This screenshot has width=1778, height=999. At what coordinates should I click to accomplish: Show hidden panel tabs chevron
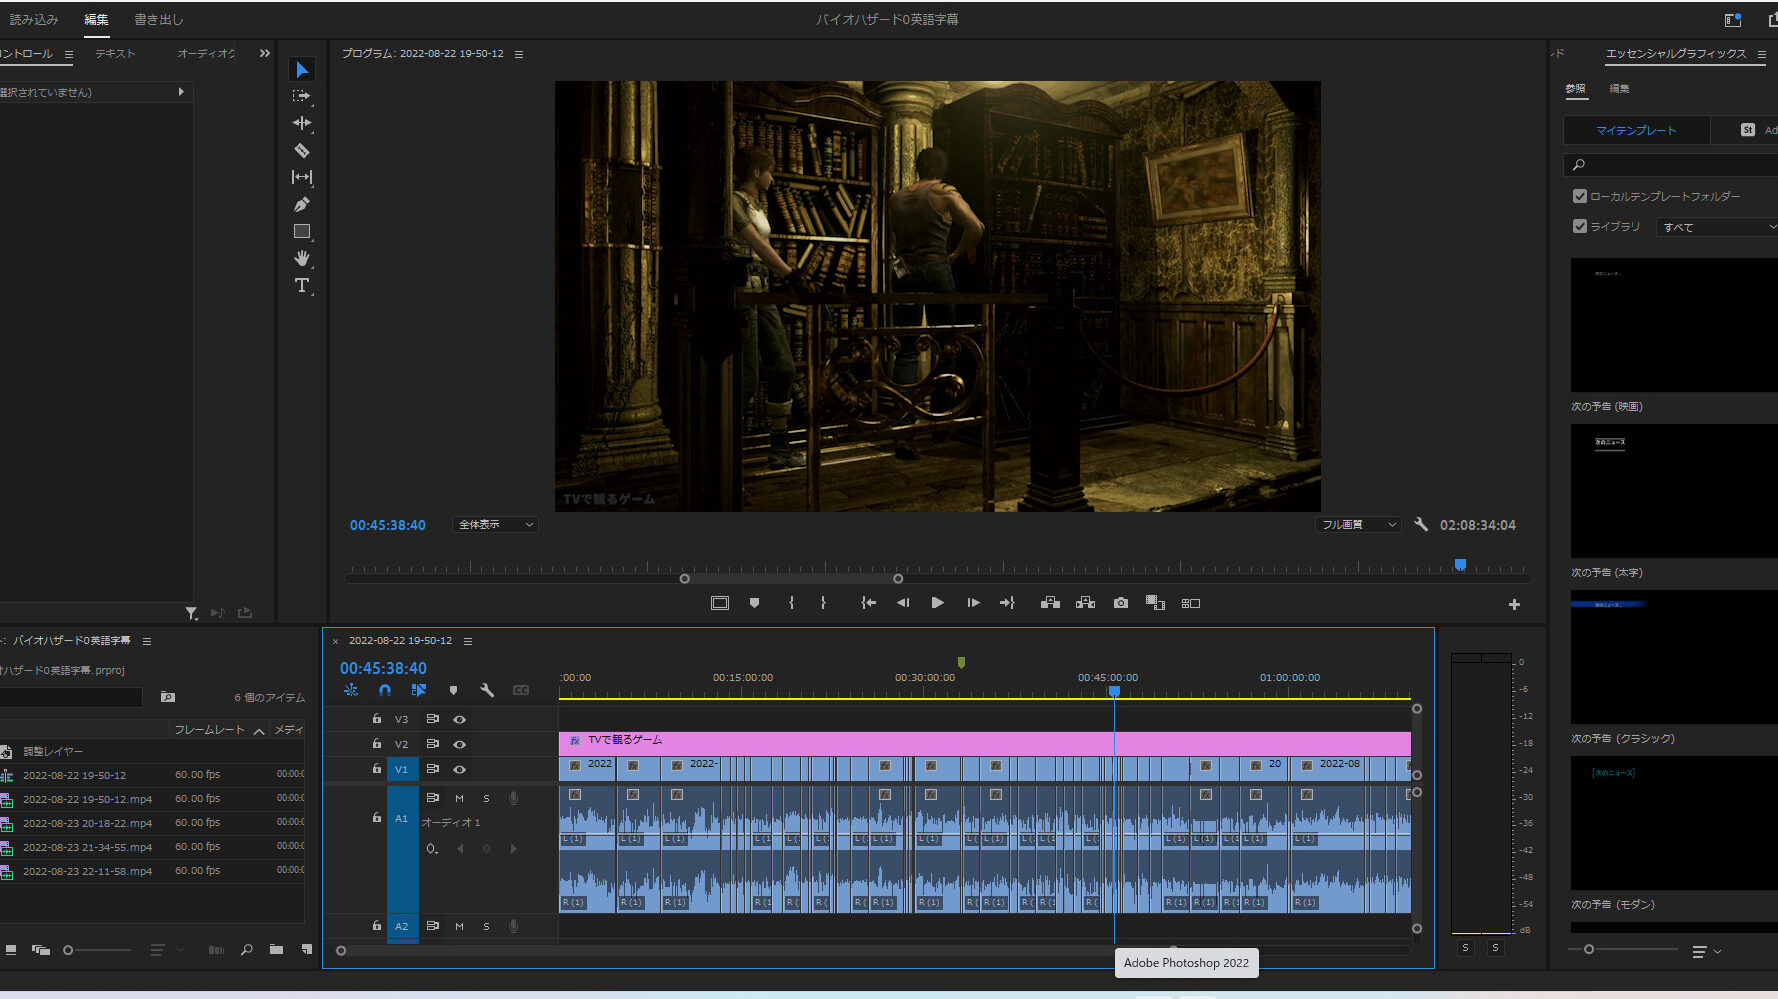pos(264,54)
